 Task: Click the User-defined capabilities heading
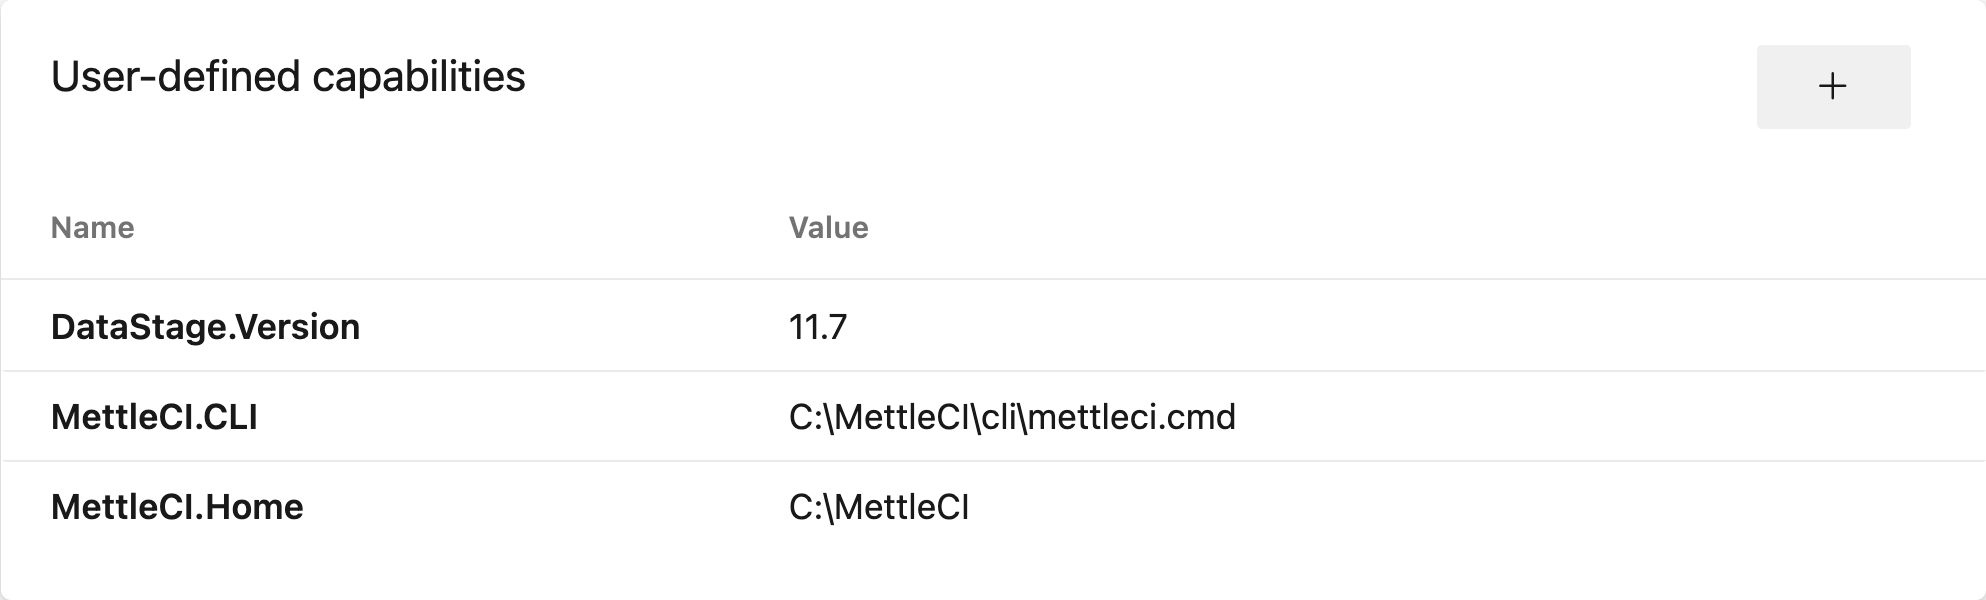pos(288,77)
